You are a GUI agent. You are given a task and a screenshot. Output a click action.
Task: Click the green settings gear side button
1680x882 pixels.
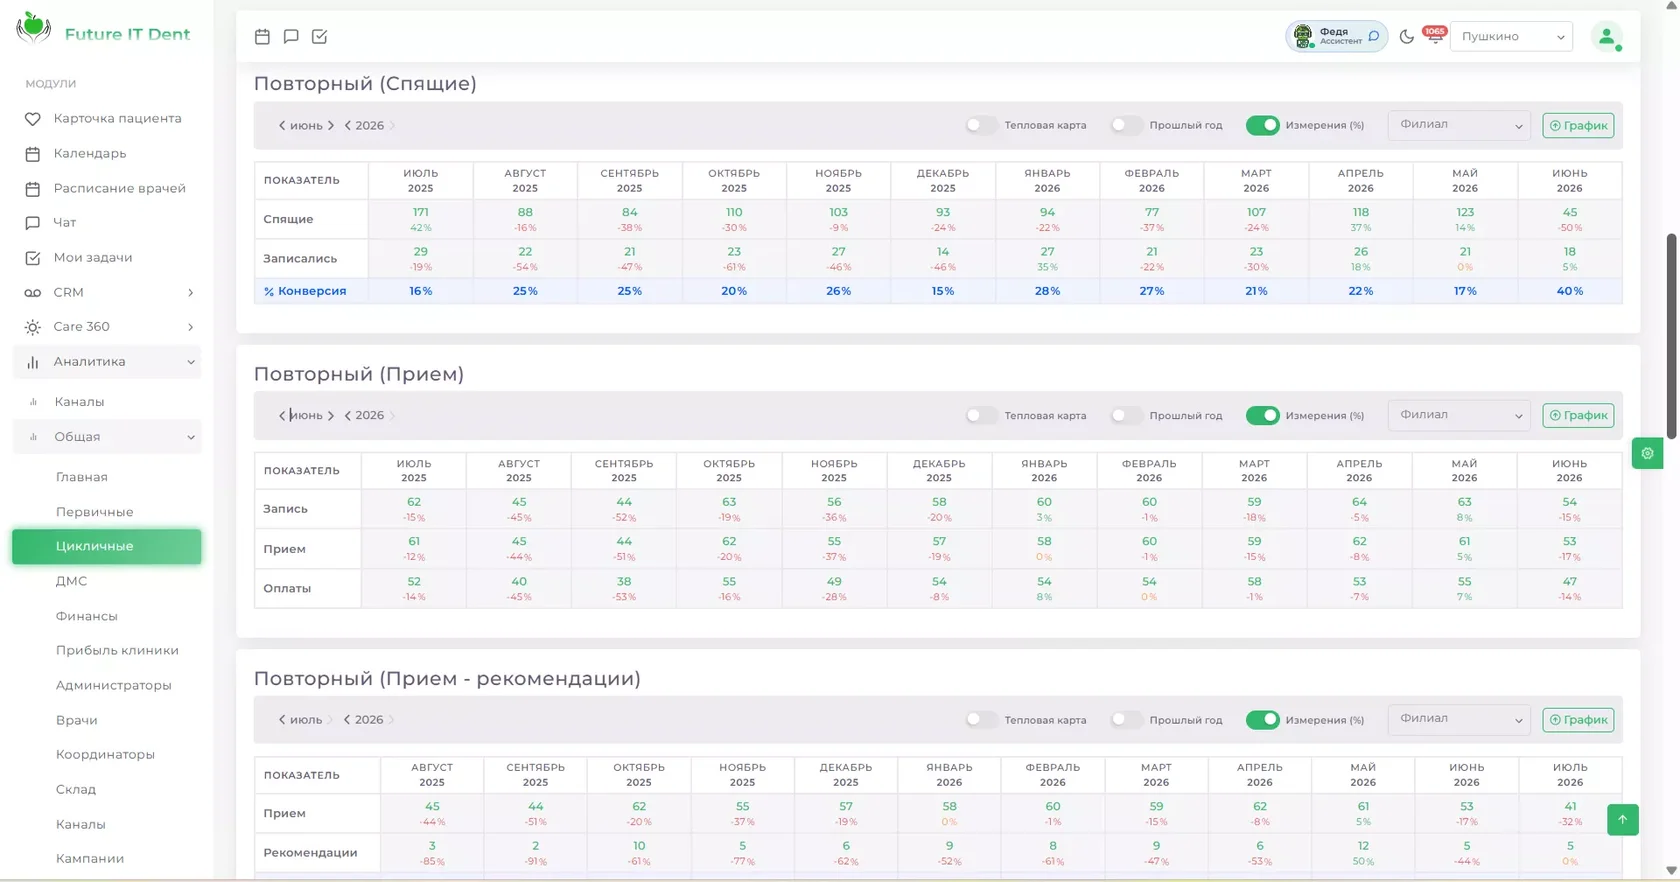[x=1647, y=453]
